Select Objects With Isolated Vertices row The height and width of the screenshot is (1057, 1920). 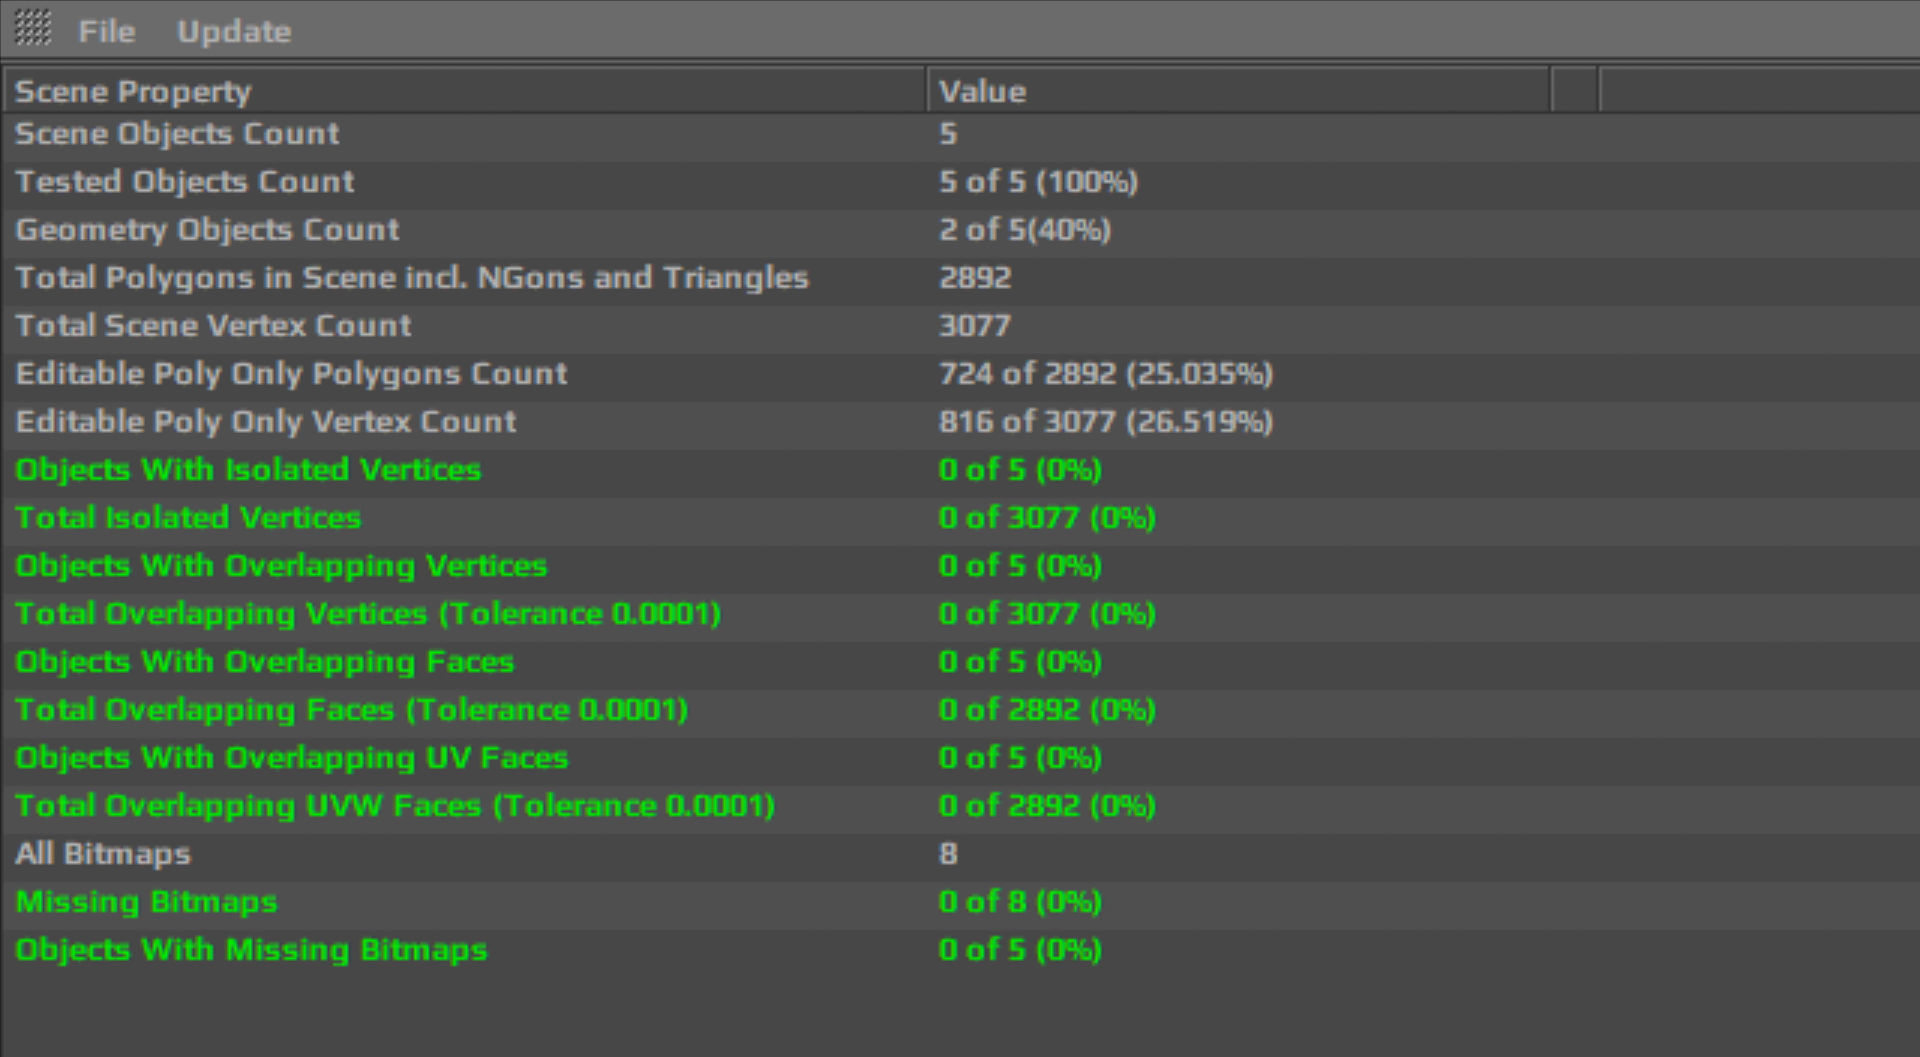pyautogui.click(x=960, y=470)
